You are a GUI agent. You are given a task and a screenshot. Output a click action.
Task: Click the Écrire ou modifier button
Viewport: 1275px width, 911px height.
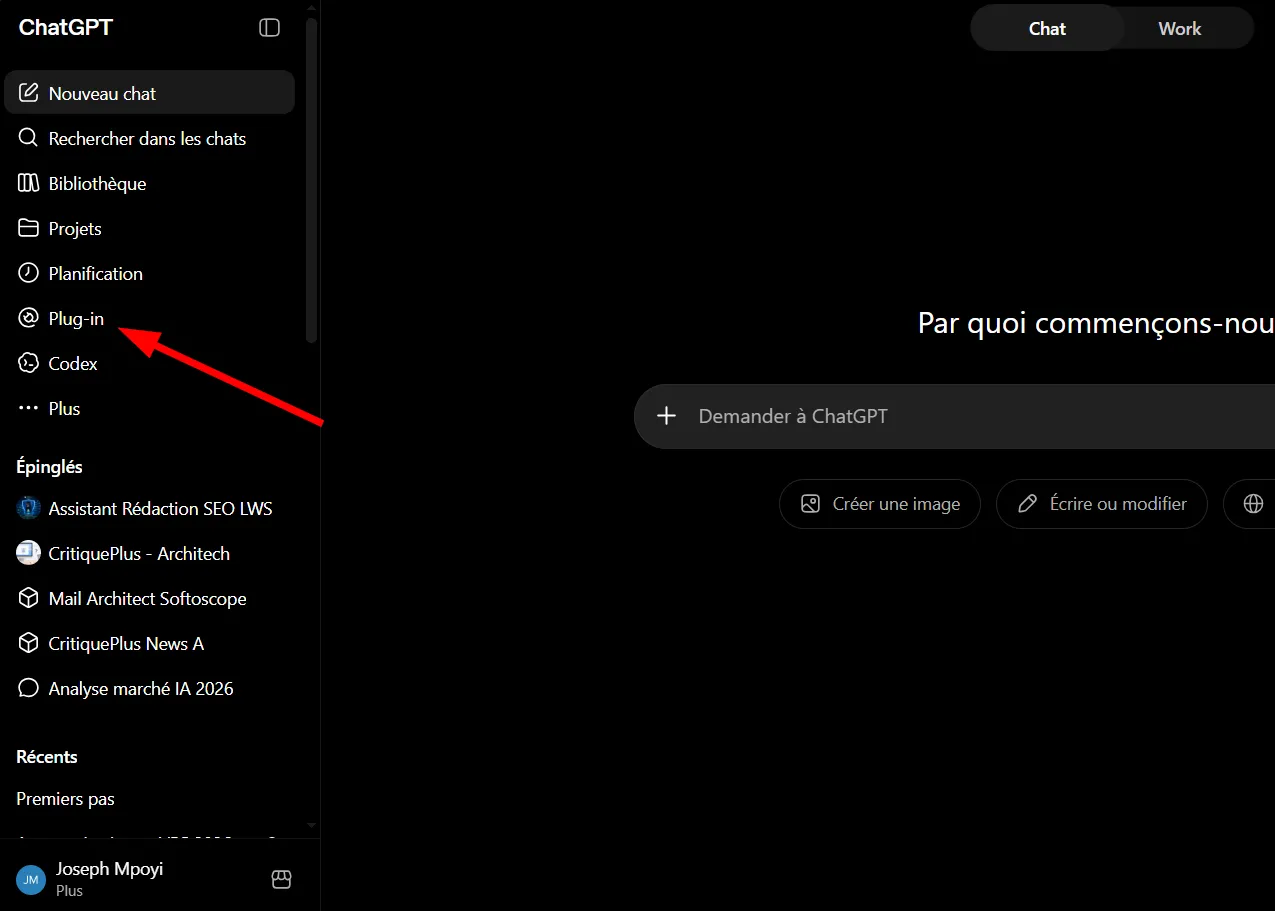(x=1102, y=504)
